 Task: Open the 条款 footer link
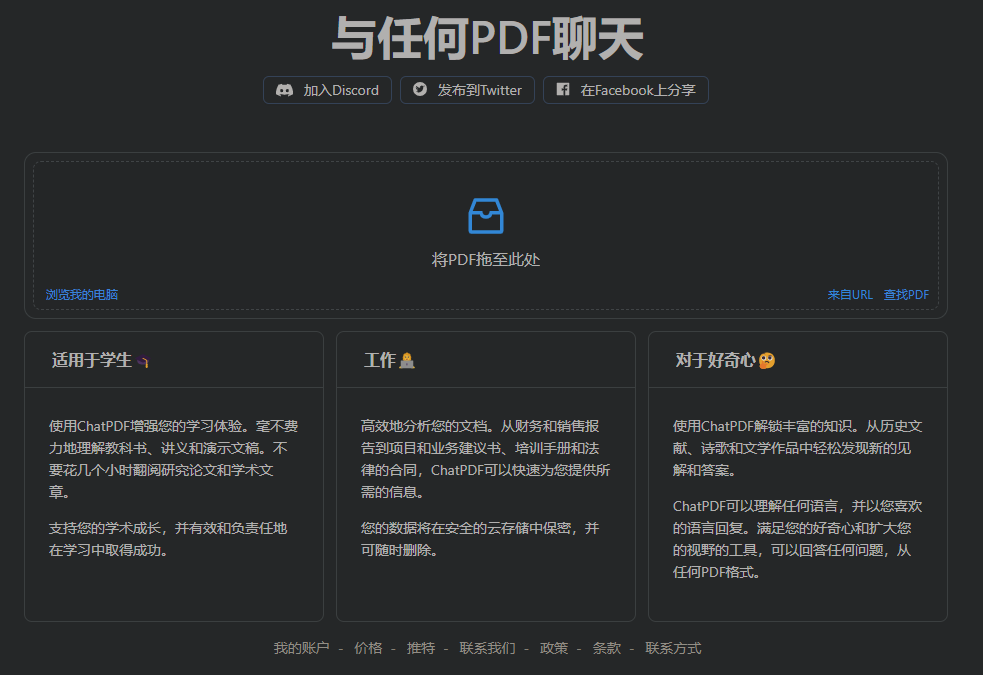607,648
